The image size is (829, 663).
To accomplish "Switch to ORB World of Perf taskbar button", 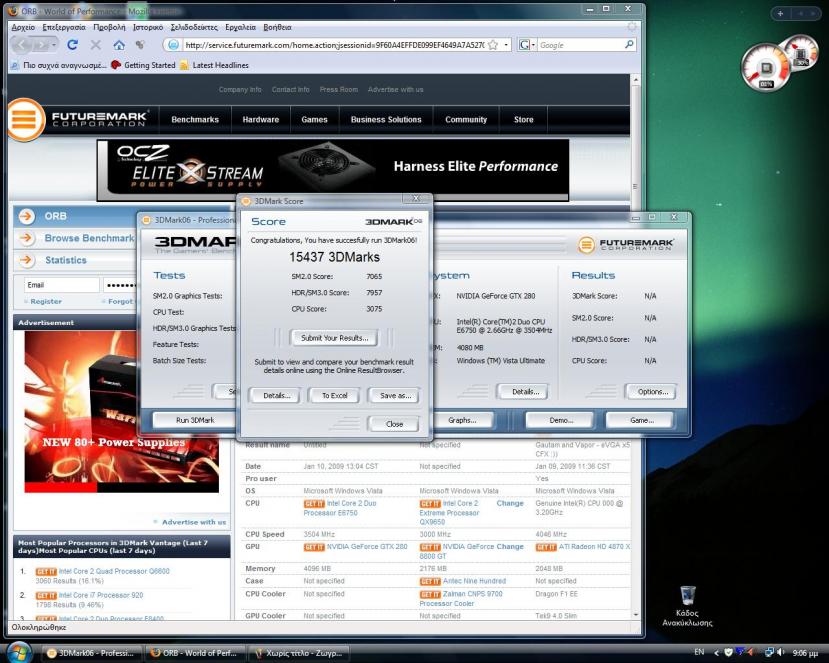I will click(x=195, y=653).
